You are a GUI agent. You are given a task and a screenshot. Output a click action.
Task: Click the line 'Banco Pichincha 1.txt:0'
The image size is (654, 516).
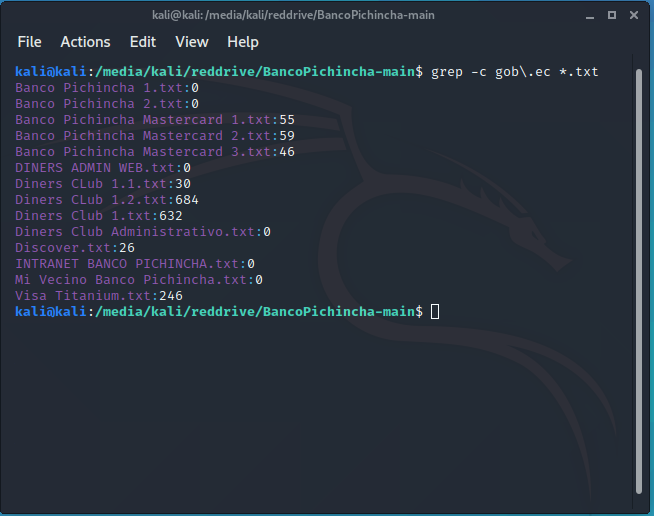click(107, 88)
